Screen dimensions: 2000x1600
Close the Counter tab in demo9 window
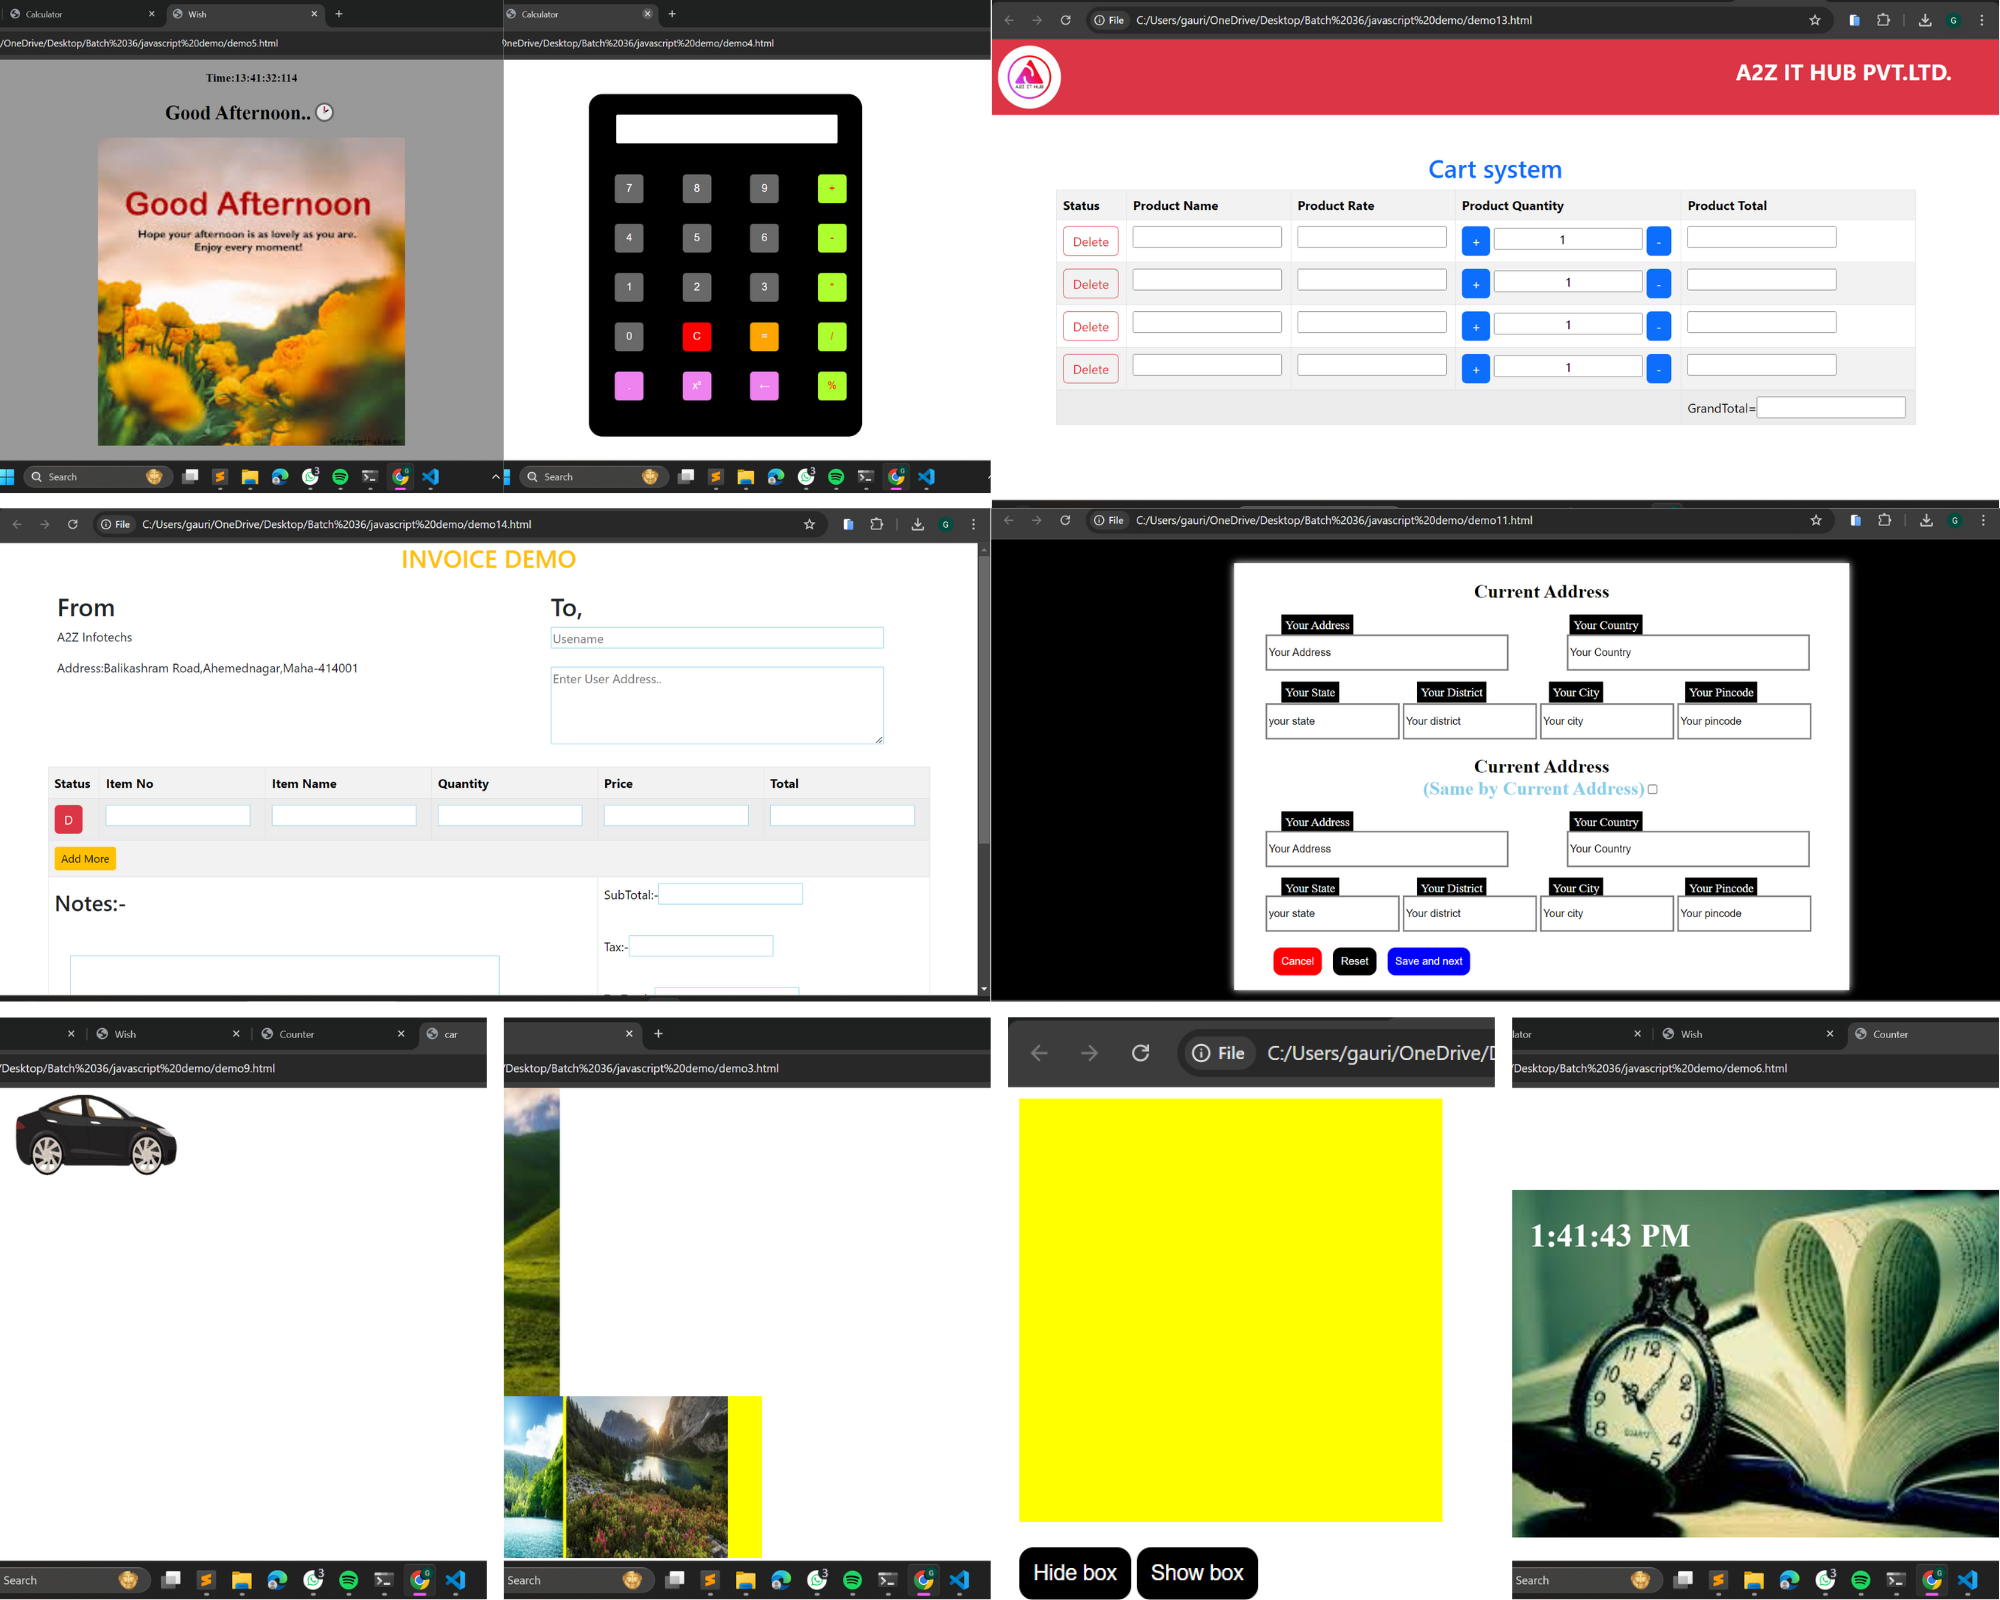pos(401,1034)
